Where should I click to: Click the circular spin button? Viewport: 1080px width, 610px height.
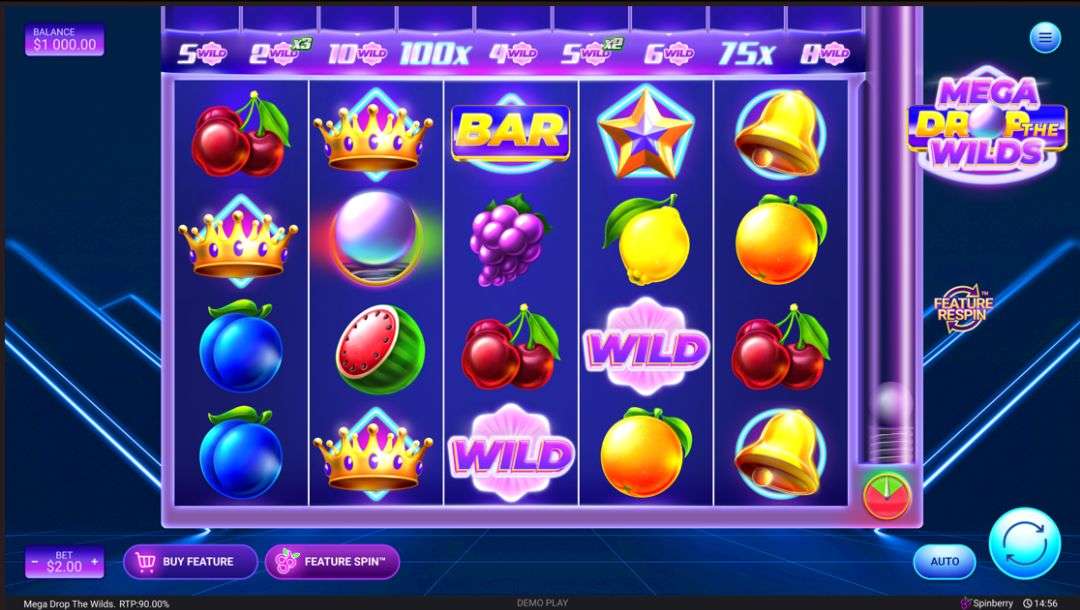(1024, 543)
